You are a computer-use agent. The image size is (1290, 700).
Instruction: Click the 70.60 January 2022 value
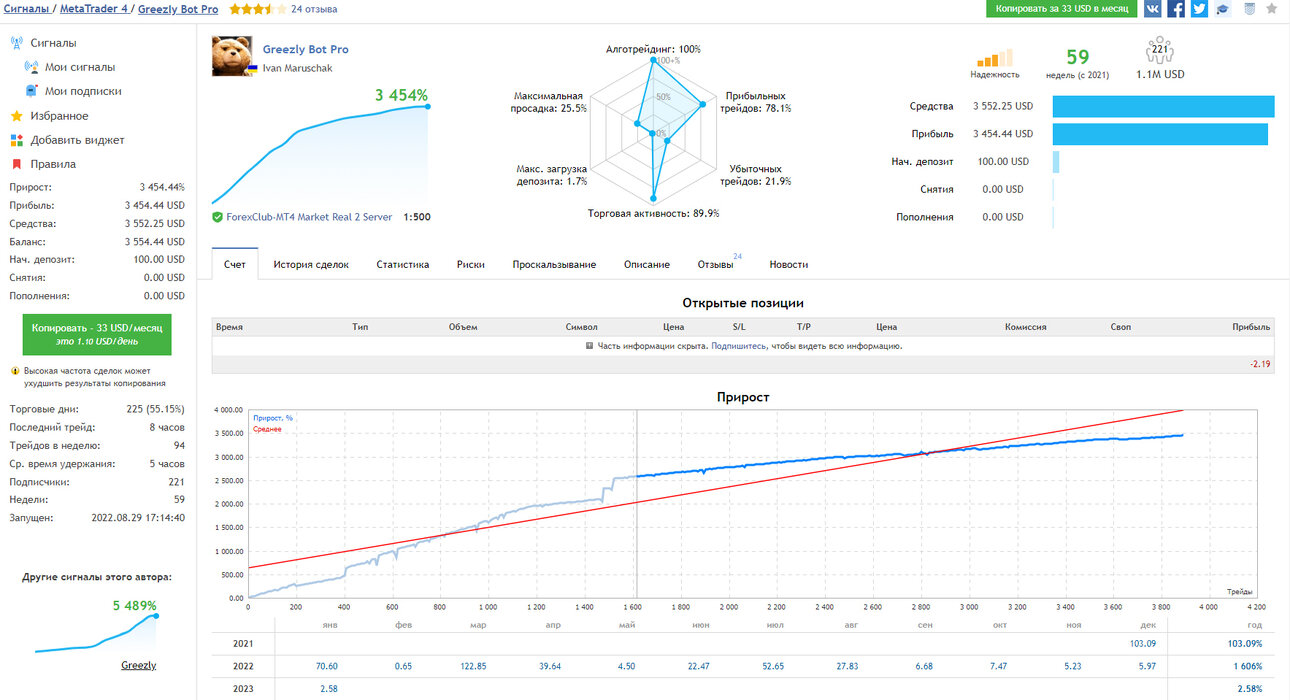326,667
